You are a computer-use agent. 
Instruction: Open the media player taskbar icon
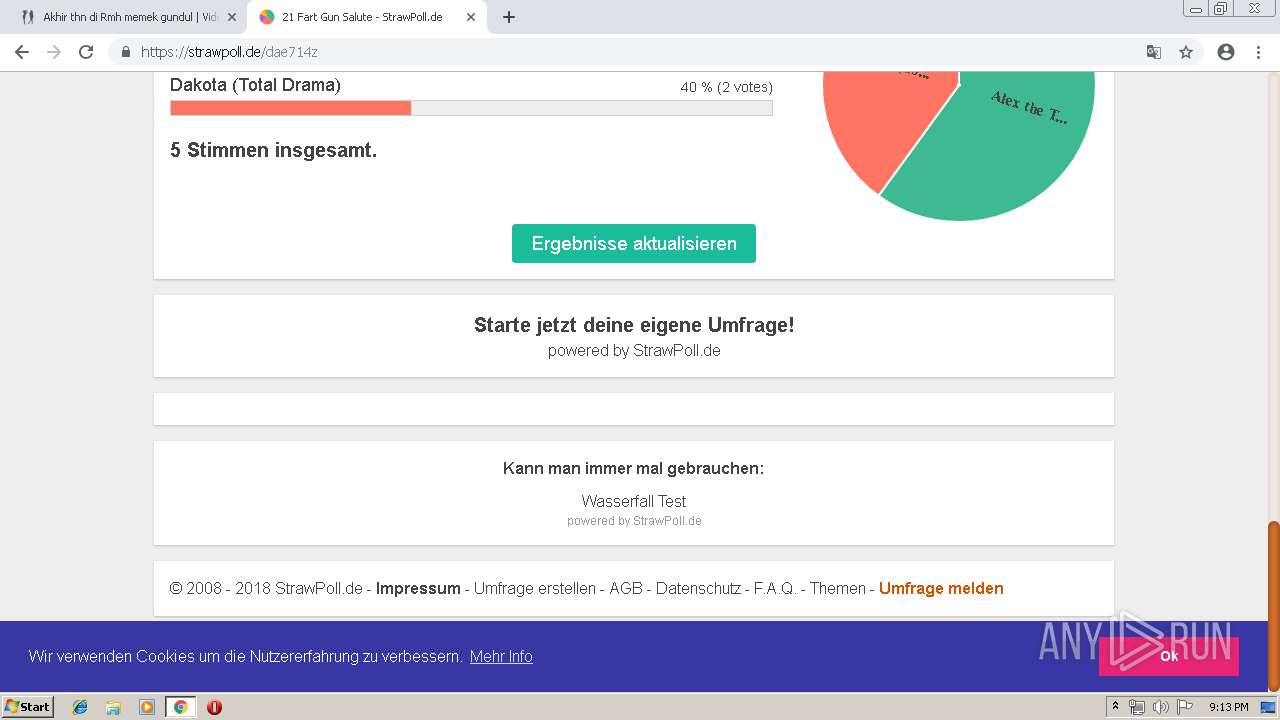(147, 707)
